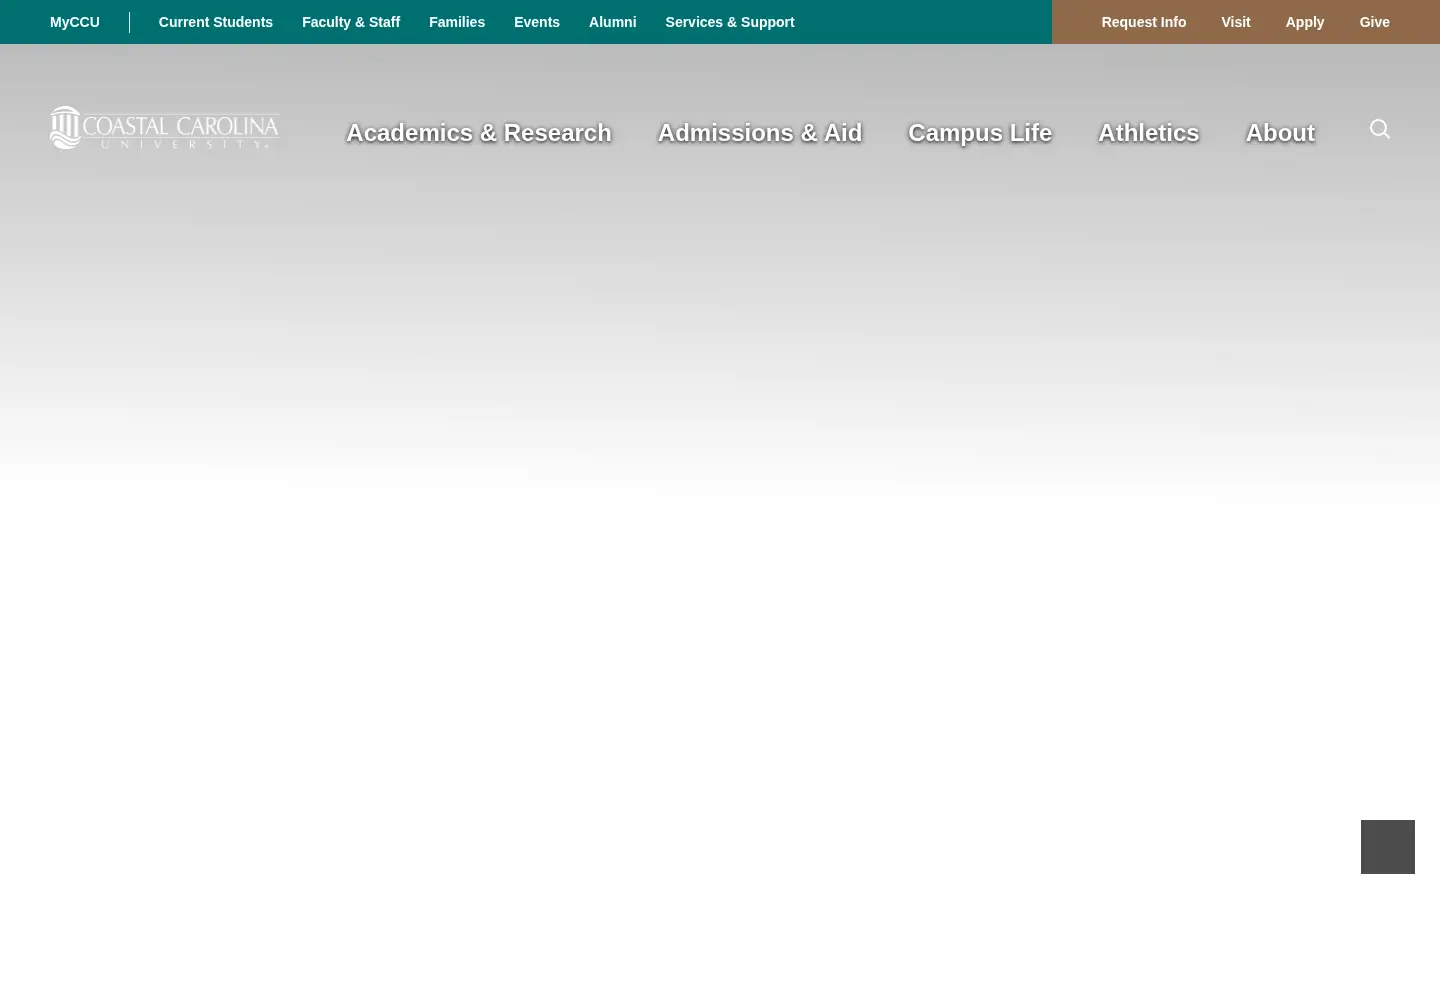Viewport: 1440px width, 1000px height.
Task: Open the Athletics menu item
Action: [x=1149, y=132]
